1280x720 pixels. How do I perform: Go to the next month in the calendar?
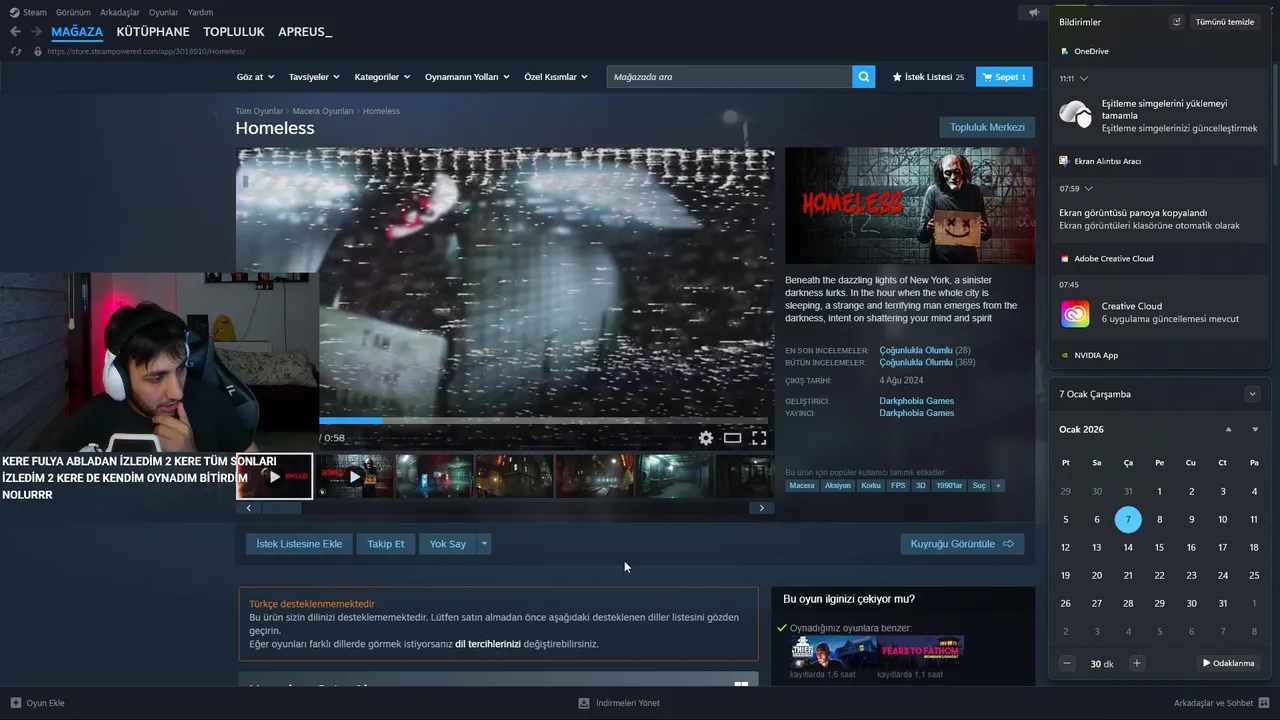point(1255,429)
